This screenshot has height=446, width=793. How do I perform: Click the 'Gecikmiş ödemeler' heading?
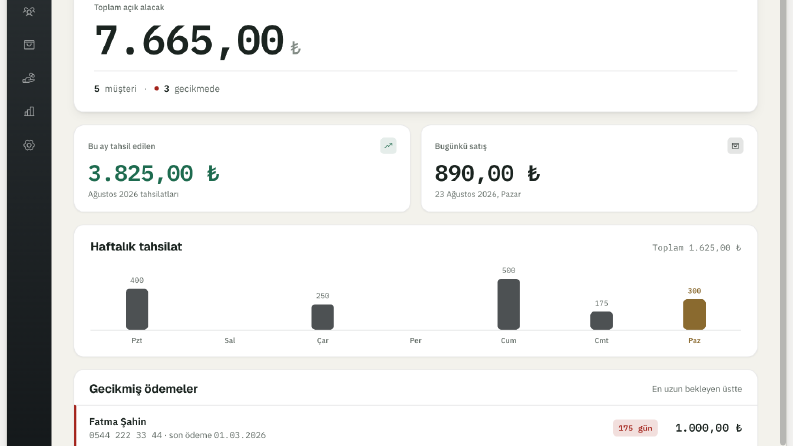coord(143,389)
